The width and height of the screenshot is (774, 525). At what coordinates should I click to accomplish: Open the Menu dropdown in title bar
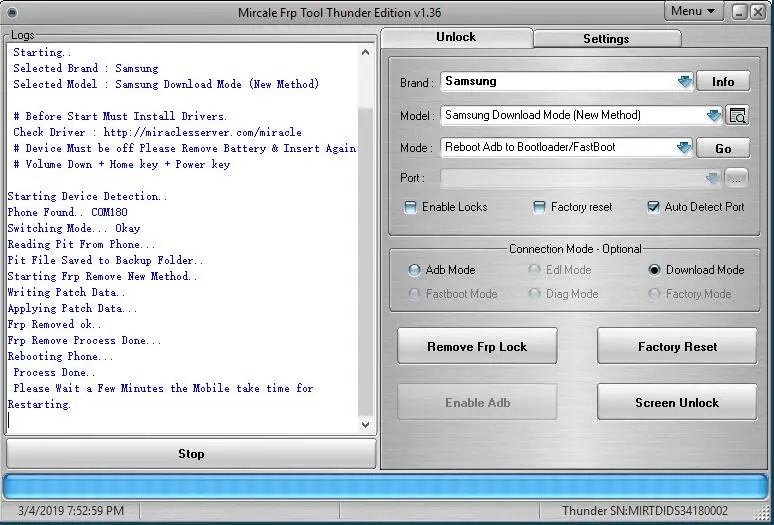tap(694, 11)
